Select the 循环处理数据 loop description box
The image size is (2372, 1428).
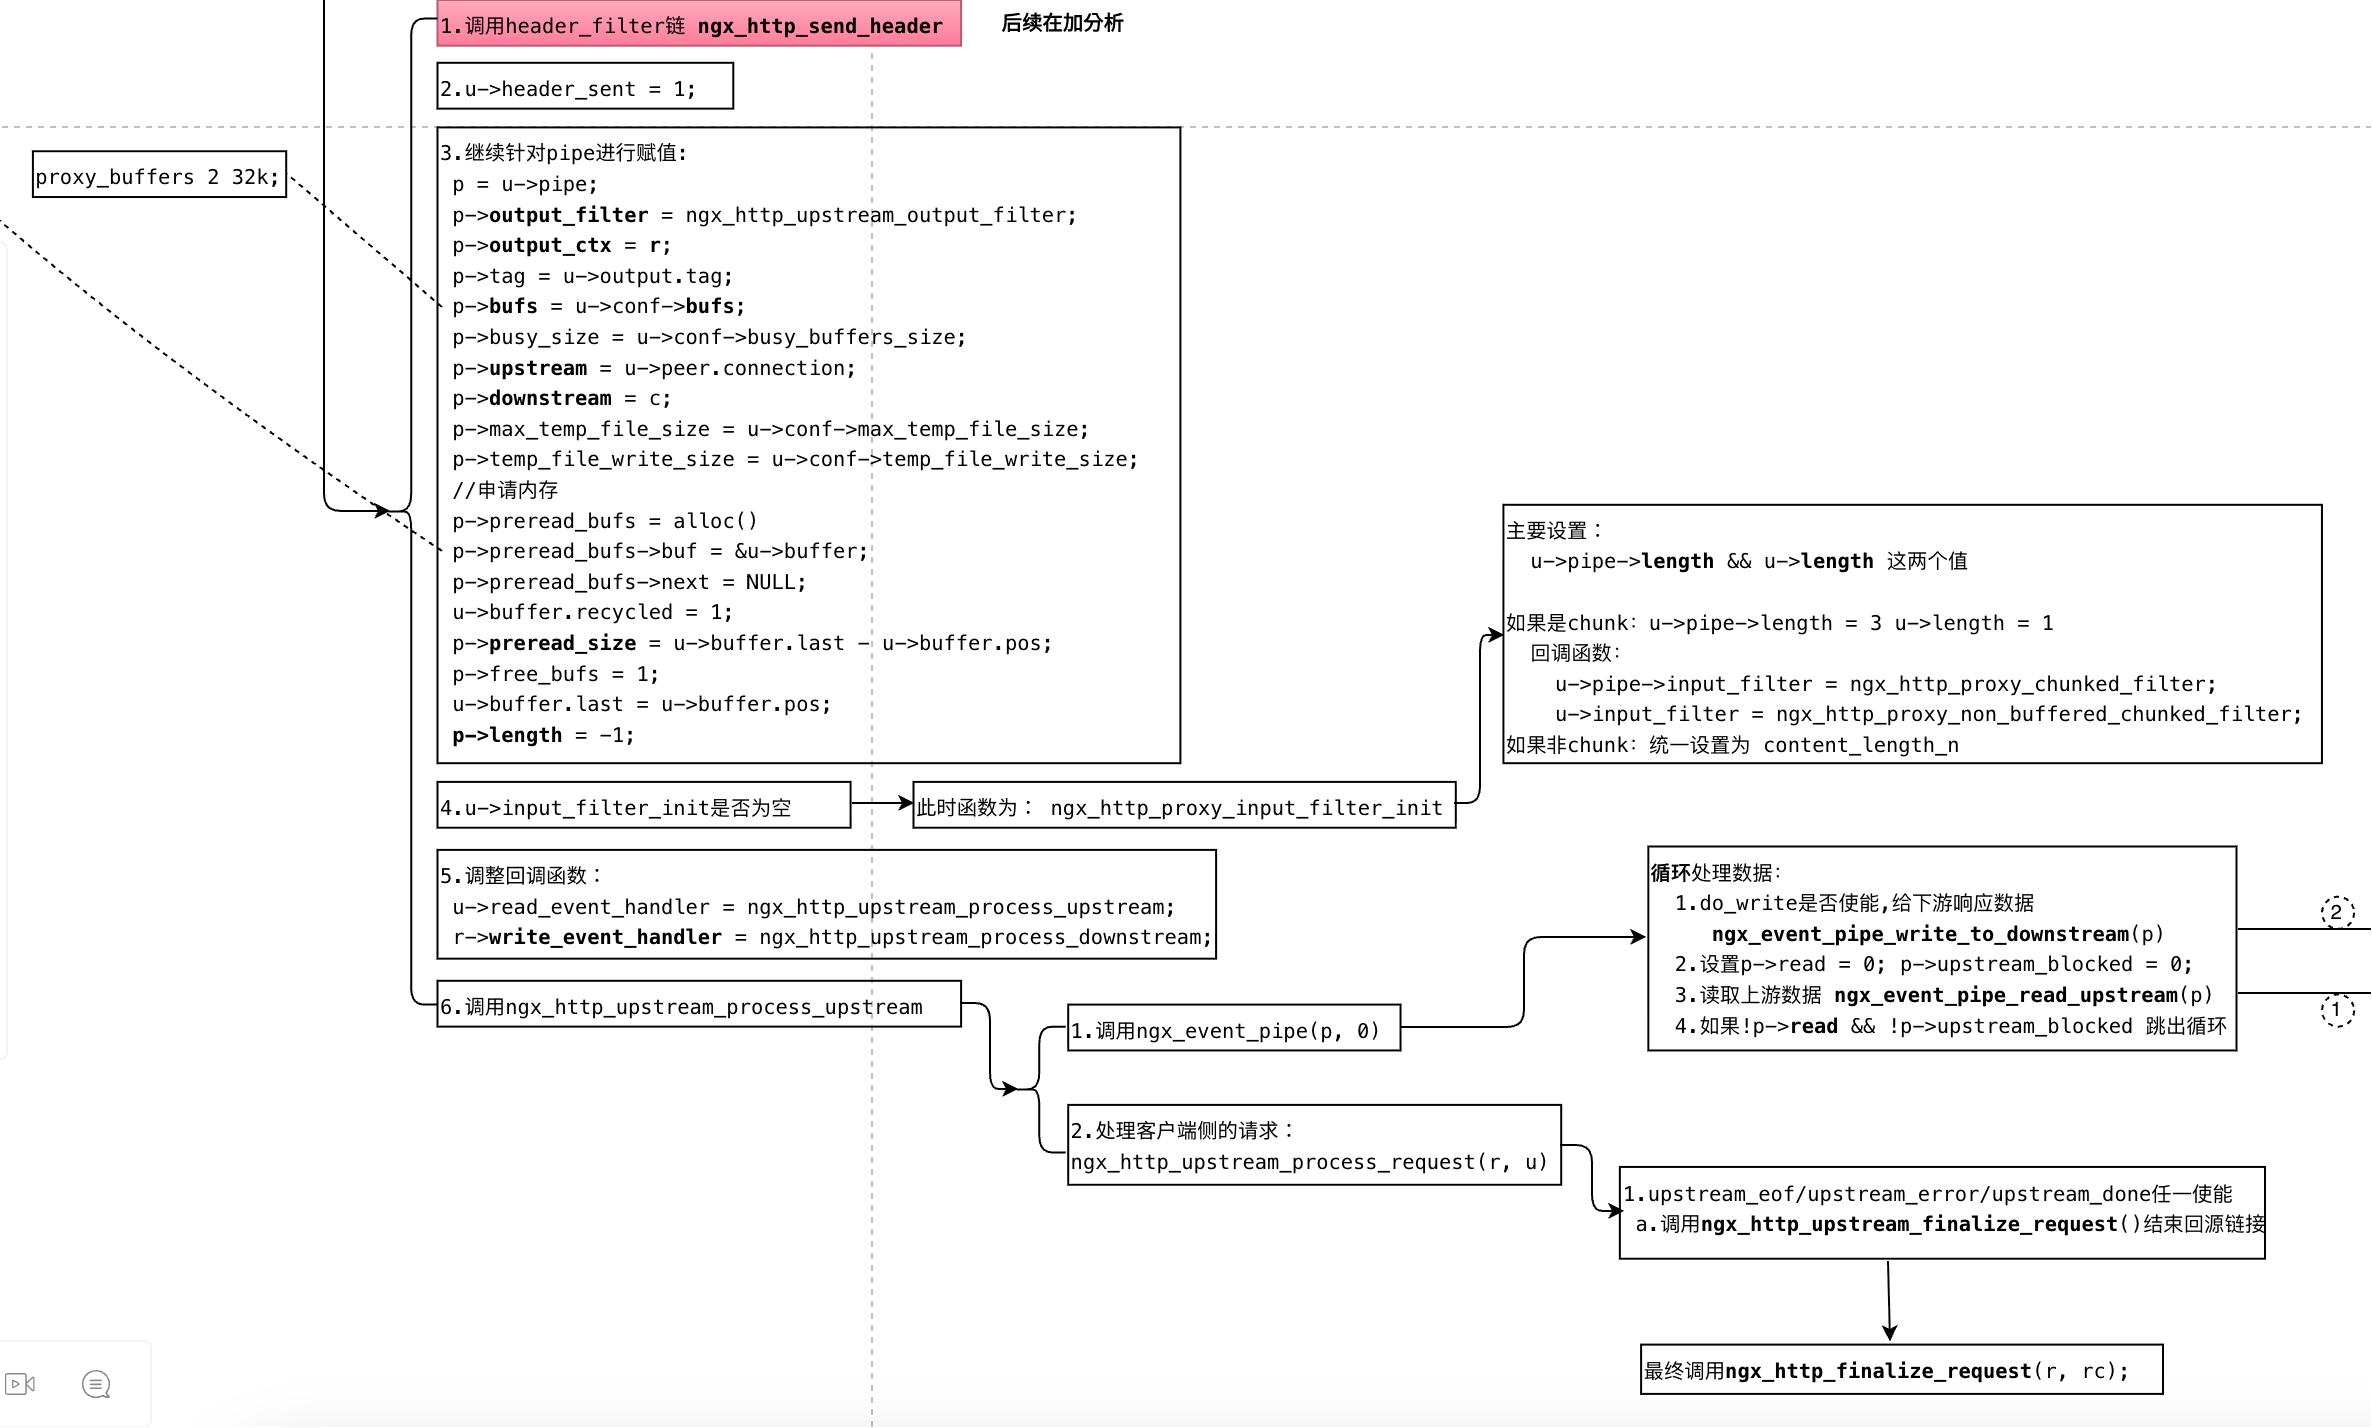click(x=1941, y=949)
